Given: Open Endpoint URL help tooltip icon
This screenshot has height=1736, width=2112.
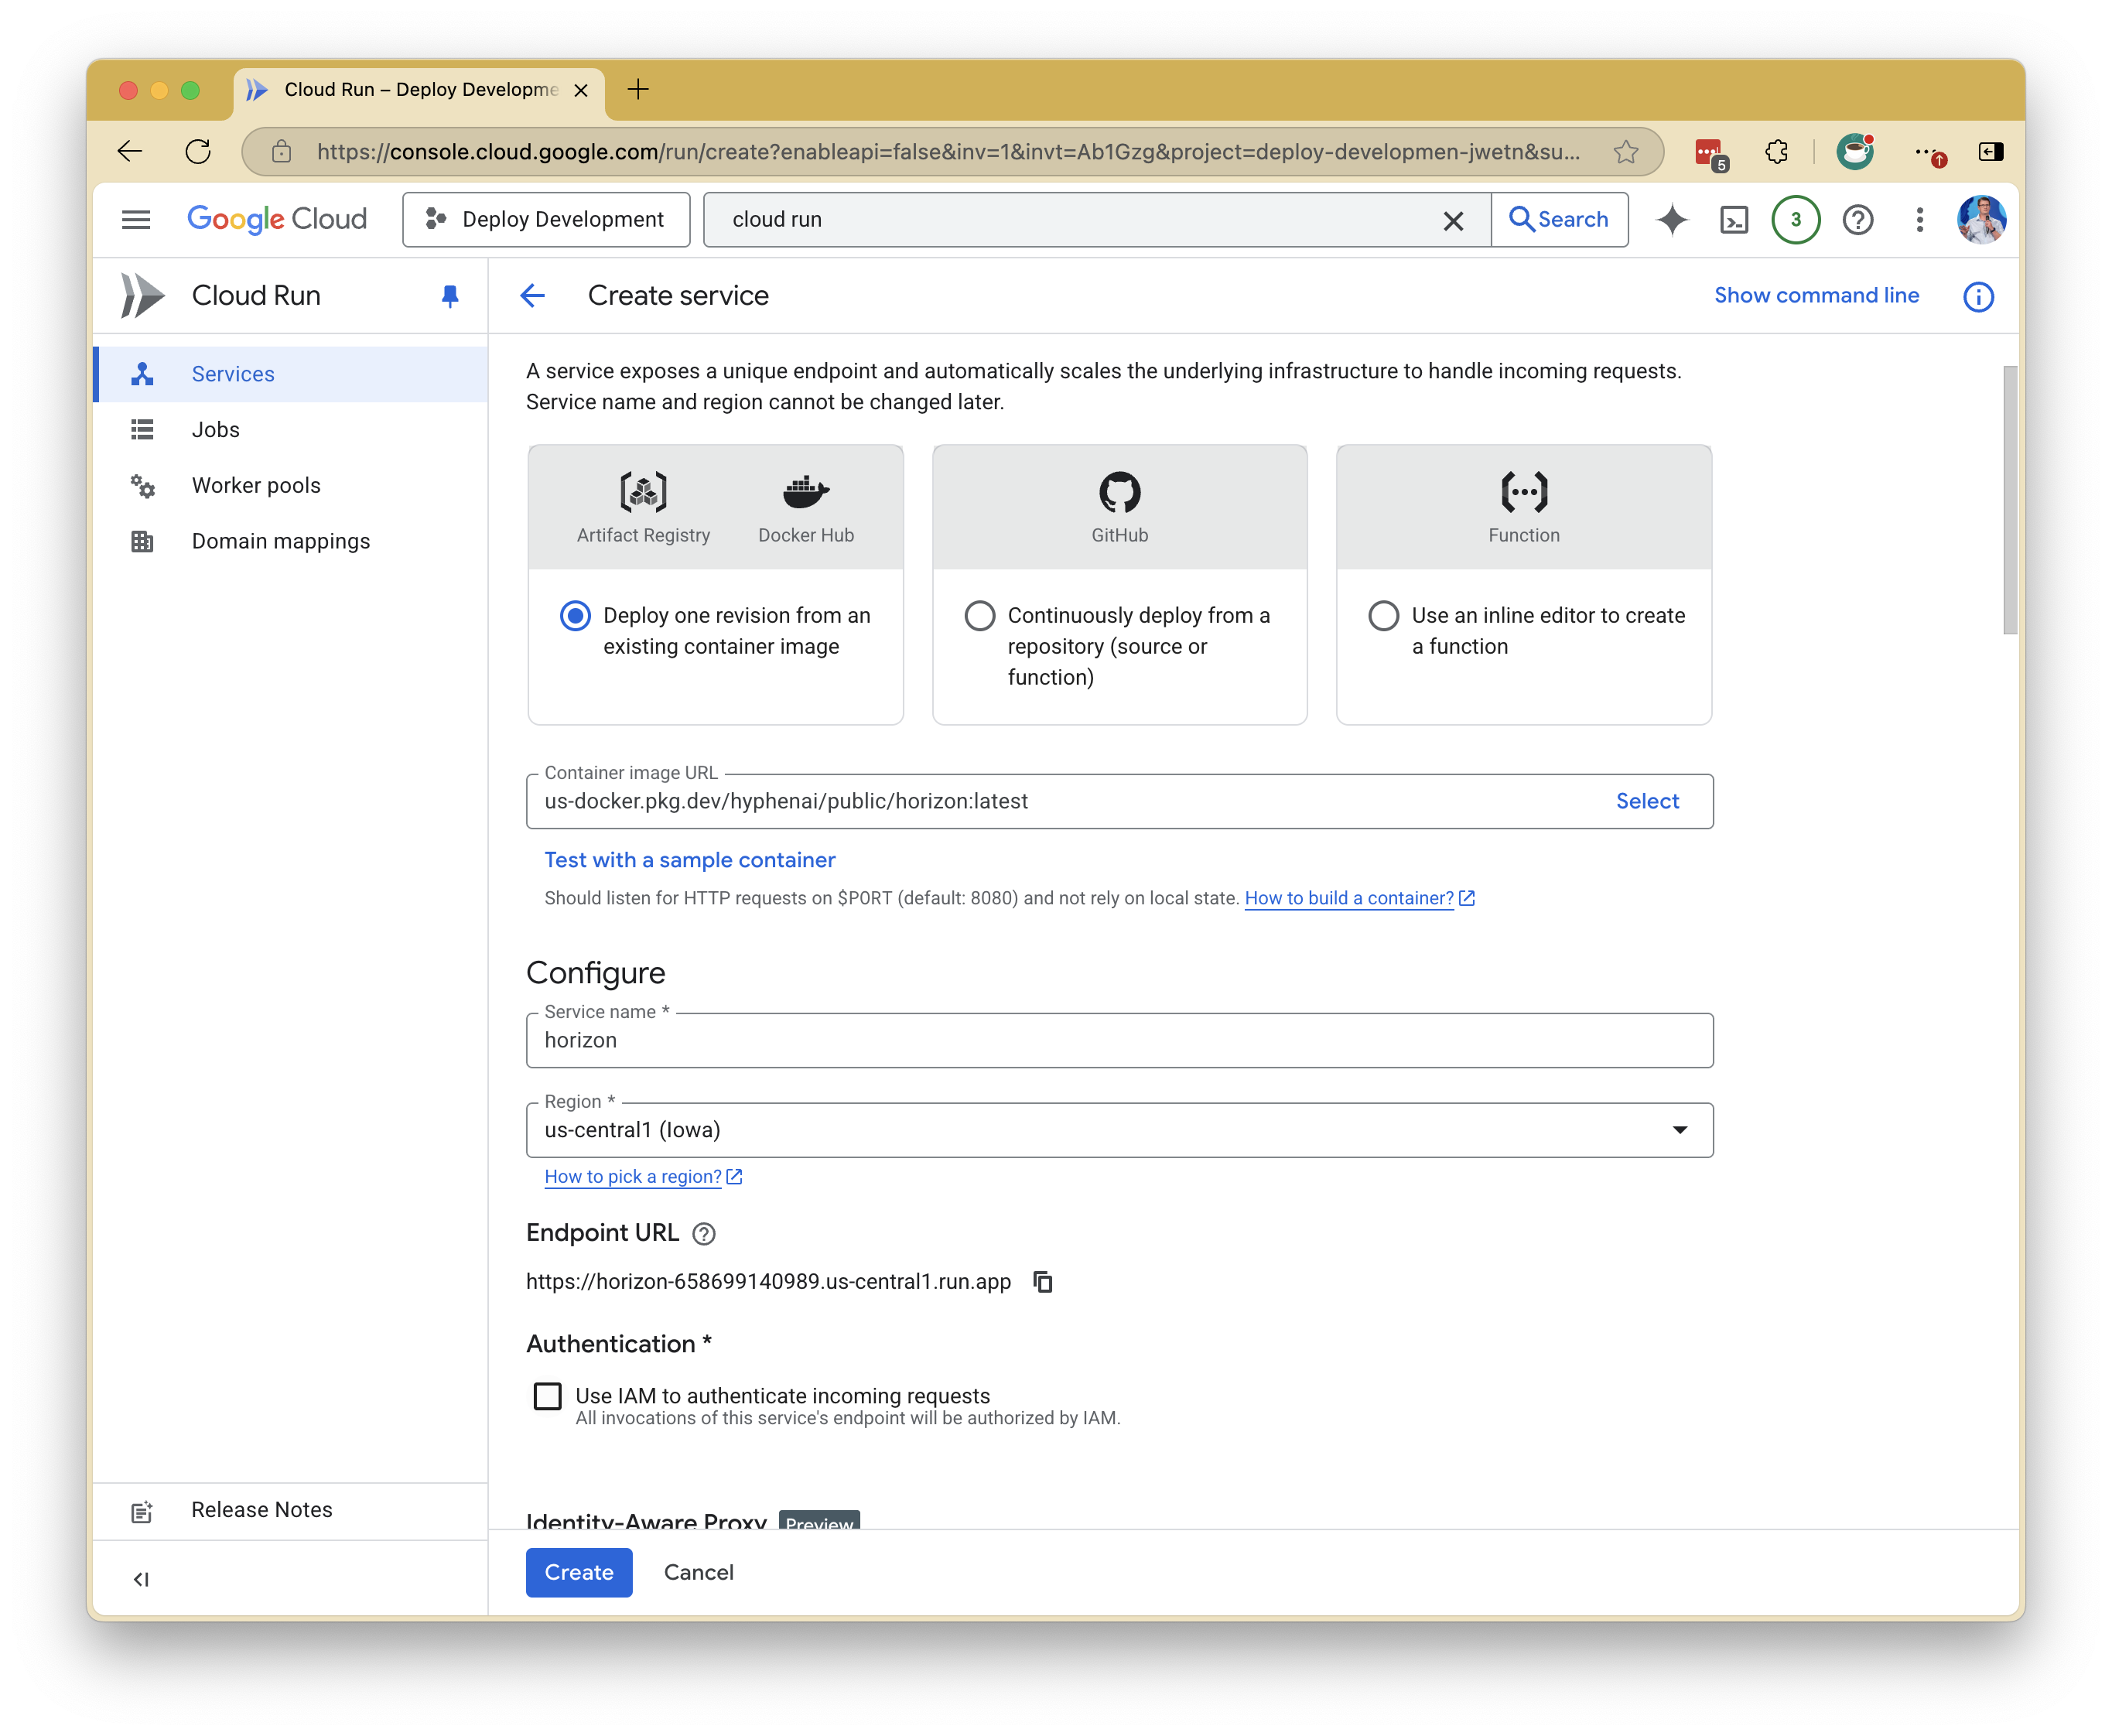Looking at the screenshot, I should point(704,1233).
